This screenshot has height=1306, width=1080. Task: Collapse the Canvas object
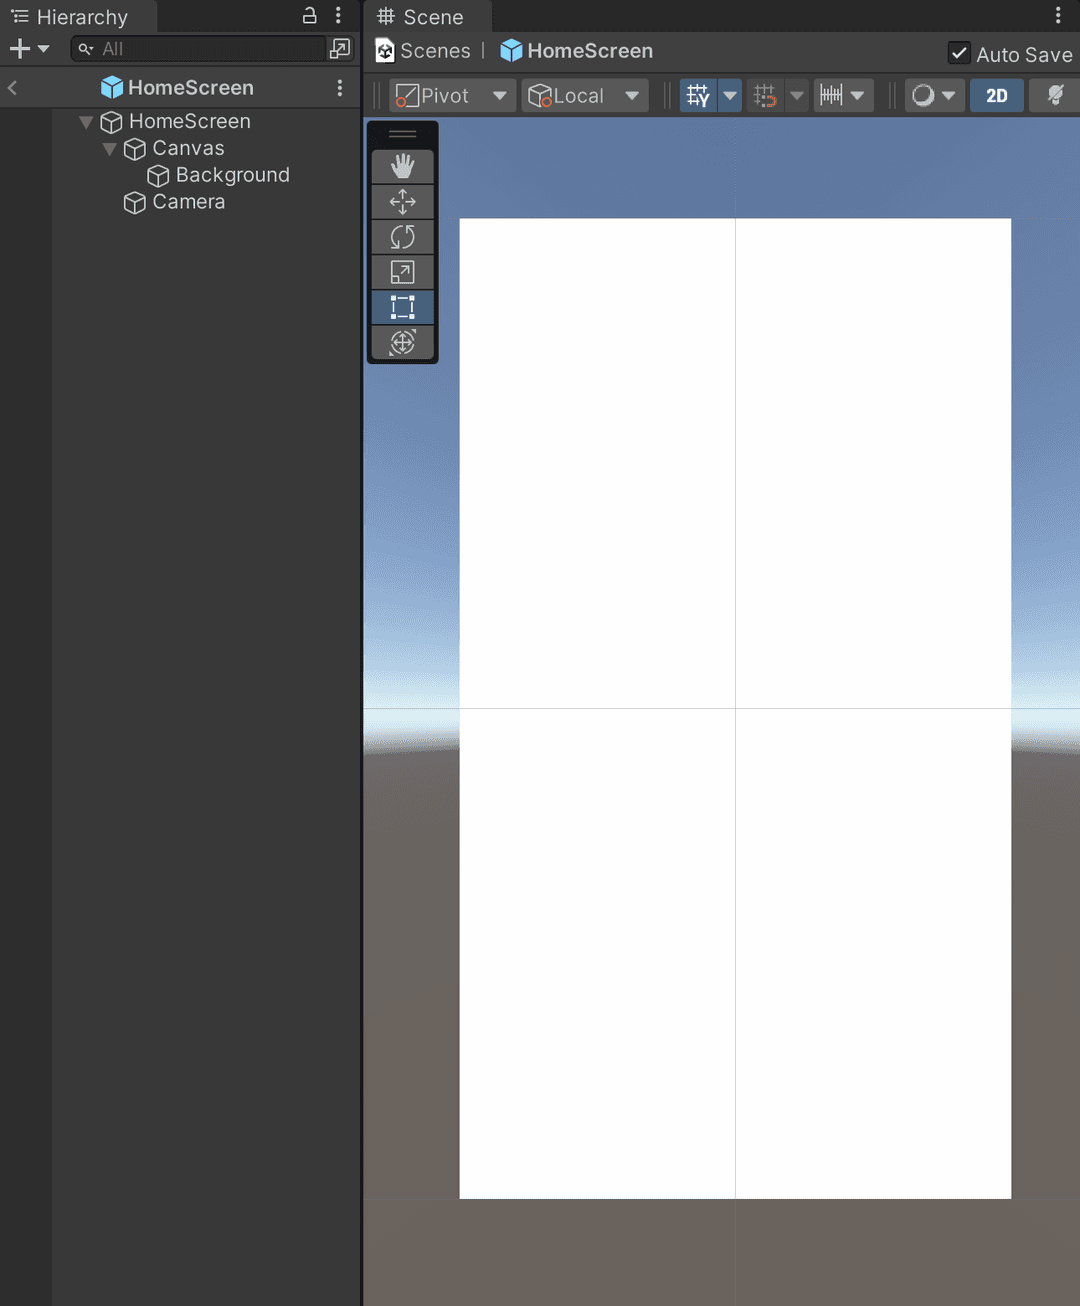click(110, 149)
